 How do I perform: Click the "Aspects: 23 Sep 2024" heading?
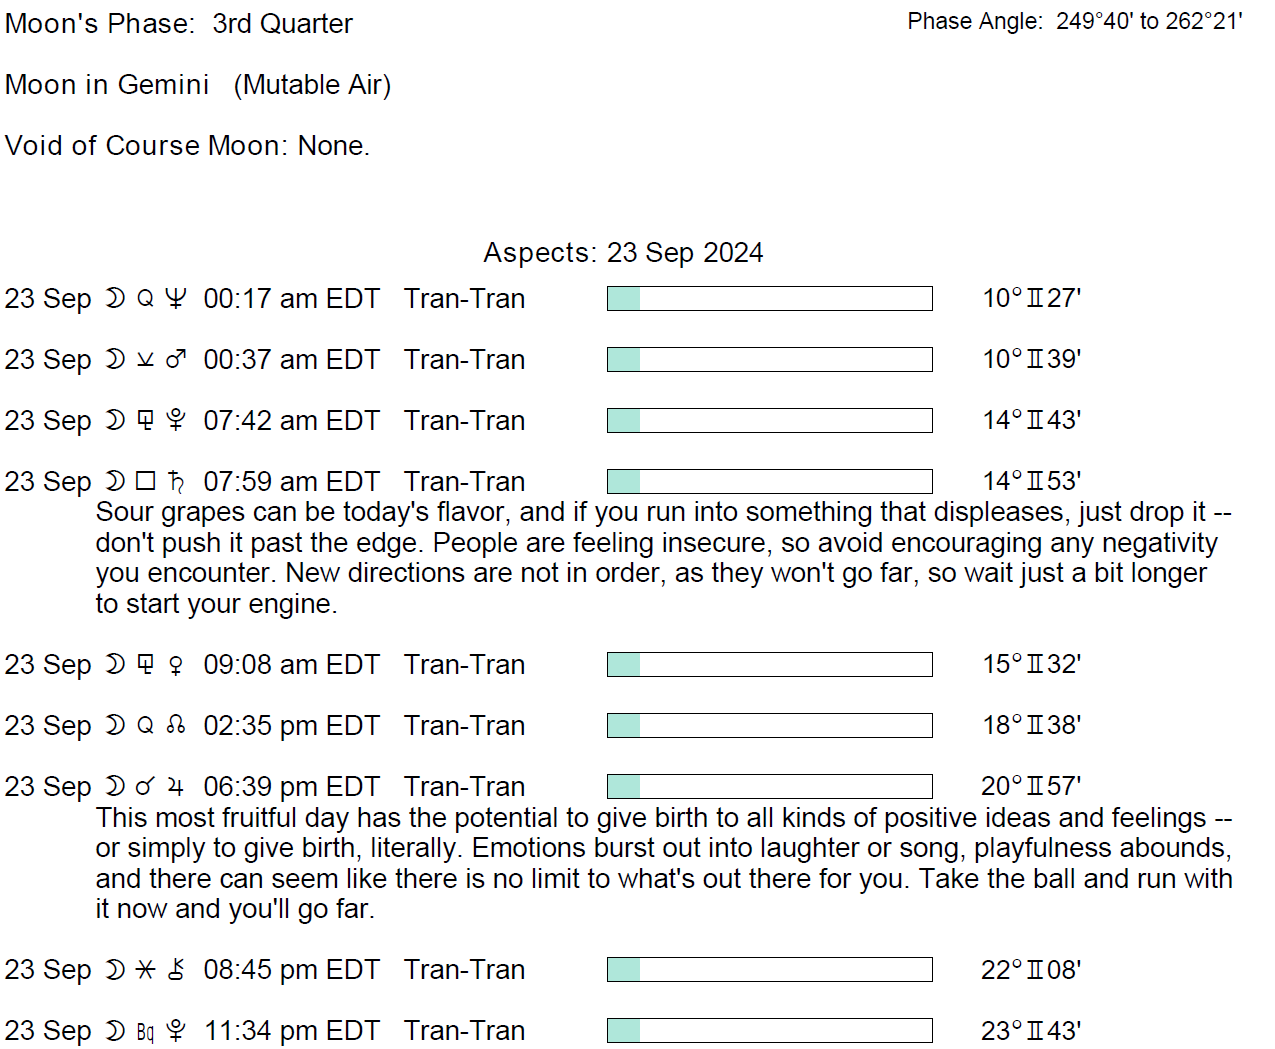(623, 253)
